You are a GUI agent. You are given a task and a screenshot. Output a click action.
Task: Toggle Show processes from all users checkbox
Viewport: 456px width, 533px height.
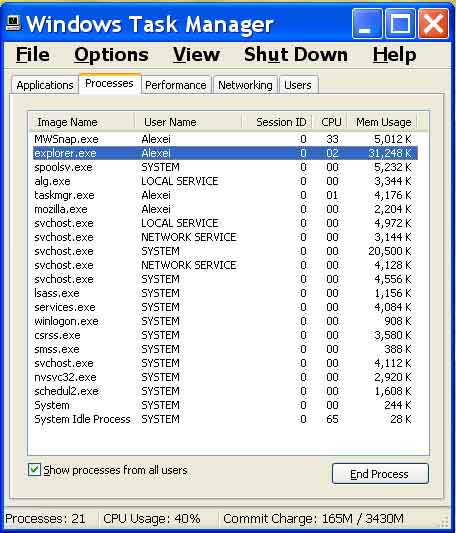click(34, 470)
